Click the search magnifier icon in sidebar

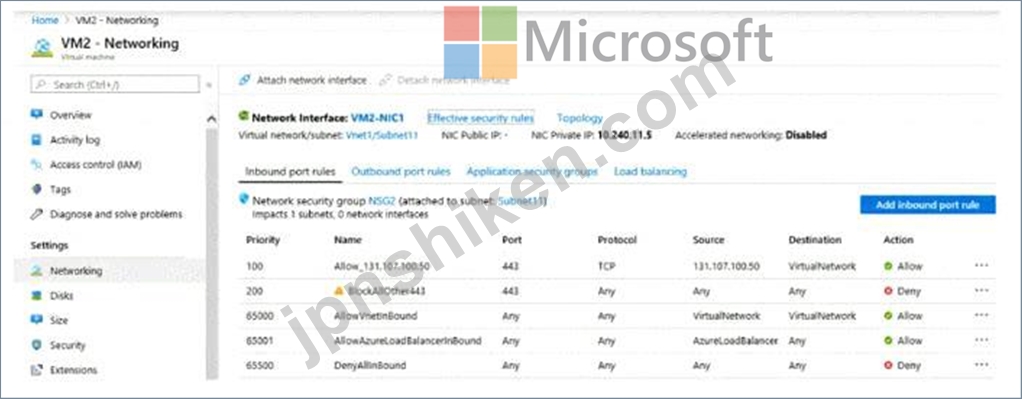[x=41, y=85]
